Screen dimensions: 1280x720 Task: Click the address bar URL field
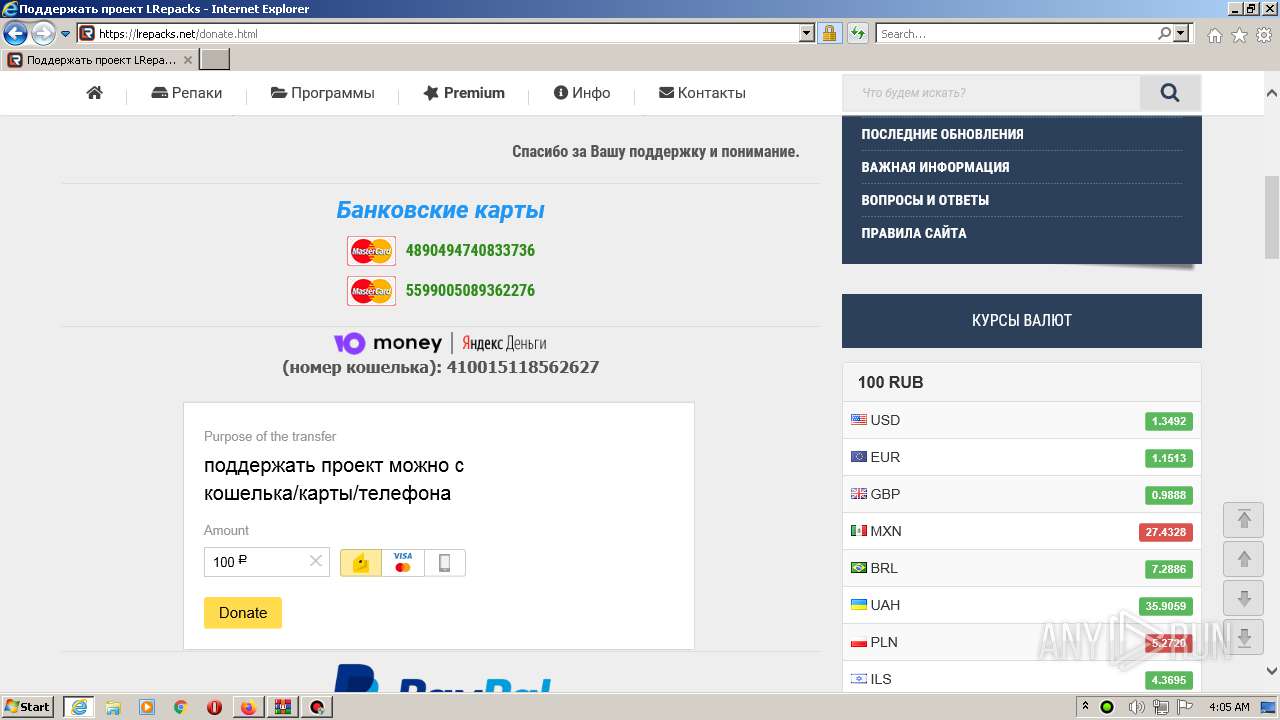click(x=447, y=34)
